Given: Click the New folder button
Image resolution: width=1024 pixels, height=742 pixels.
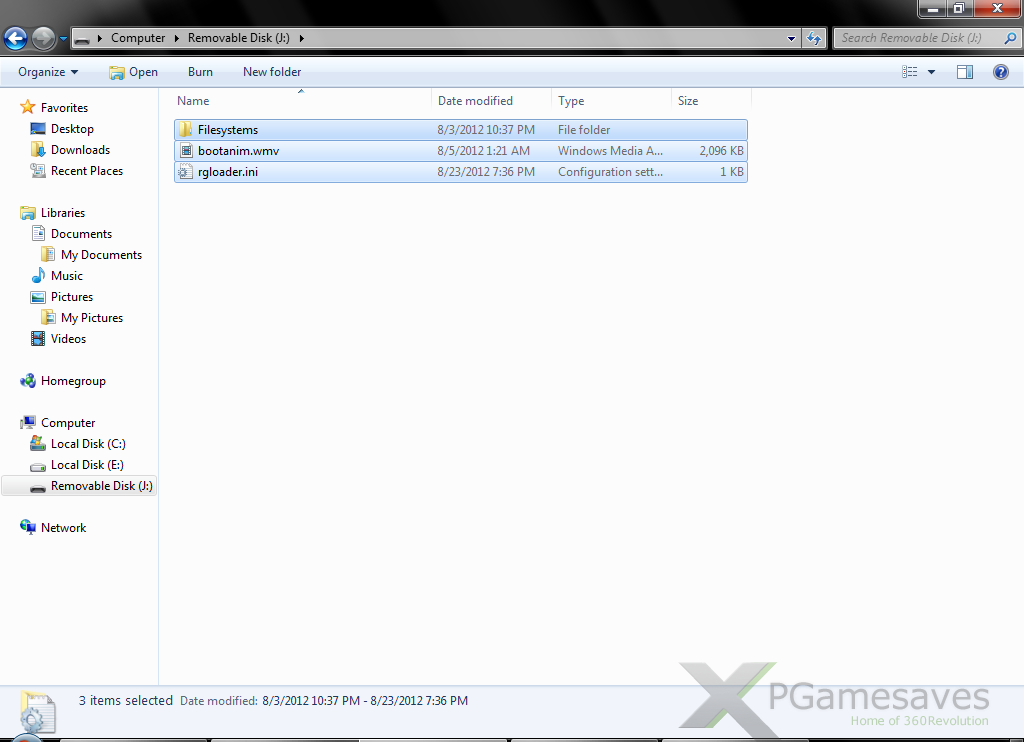Looking at the screenshot, I should click(x=272, y=72).
